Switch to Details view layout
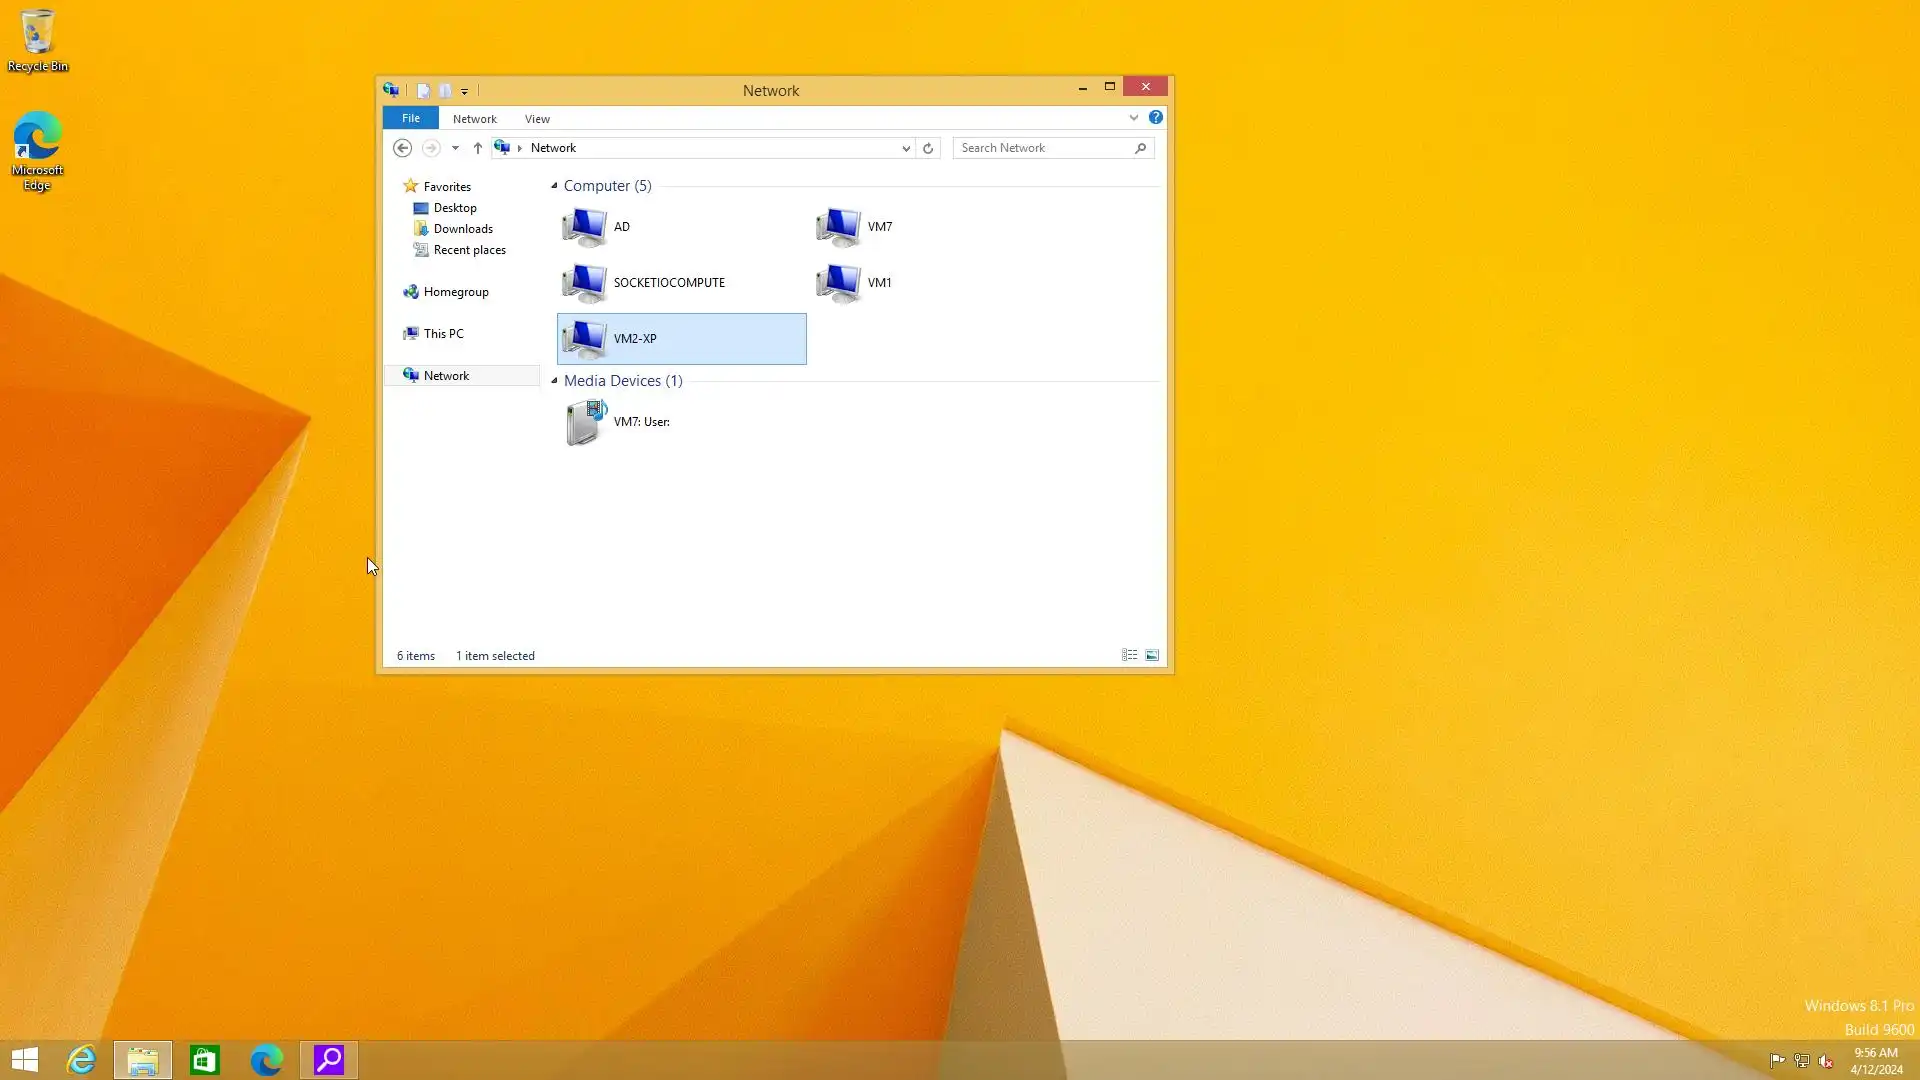The width and height of the screenshot is (1920, 1080). click(x=1129, y=656)
